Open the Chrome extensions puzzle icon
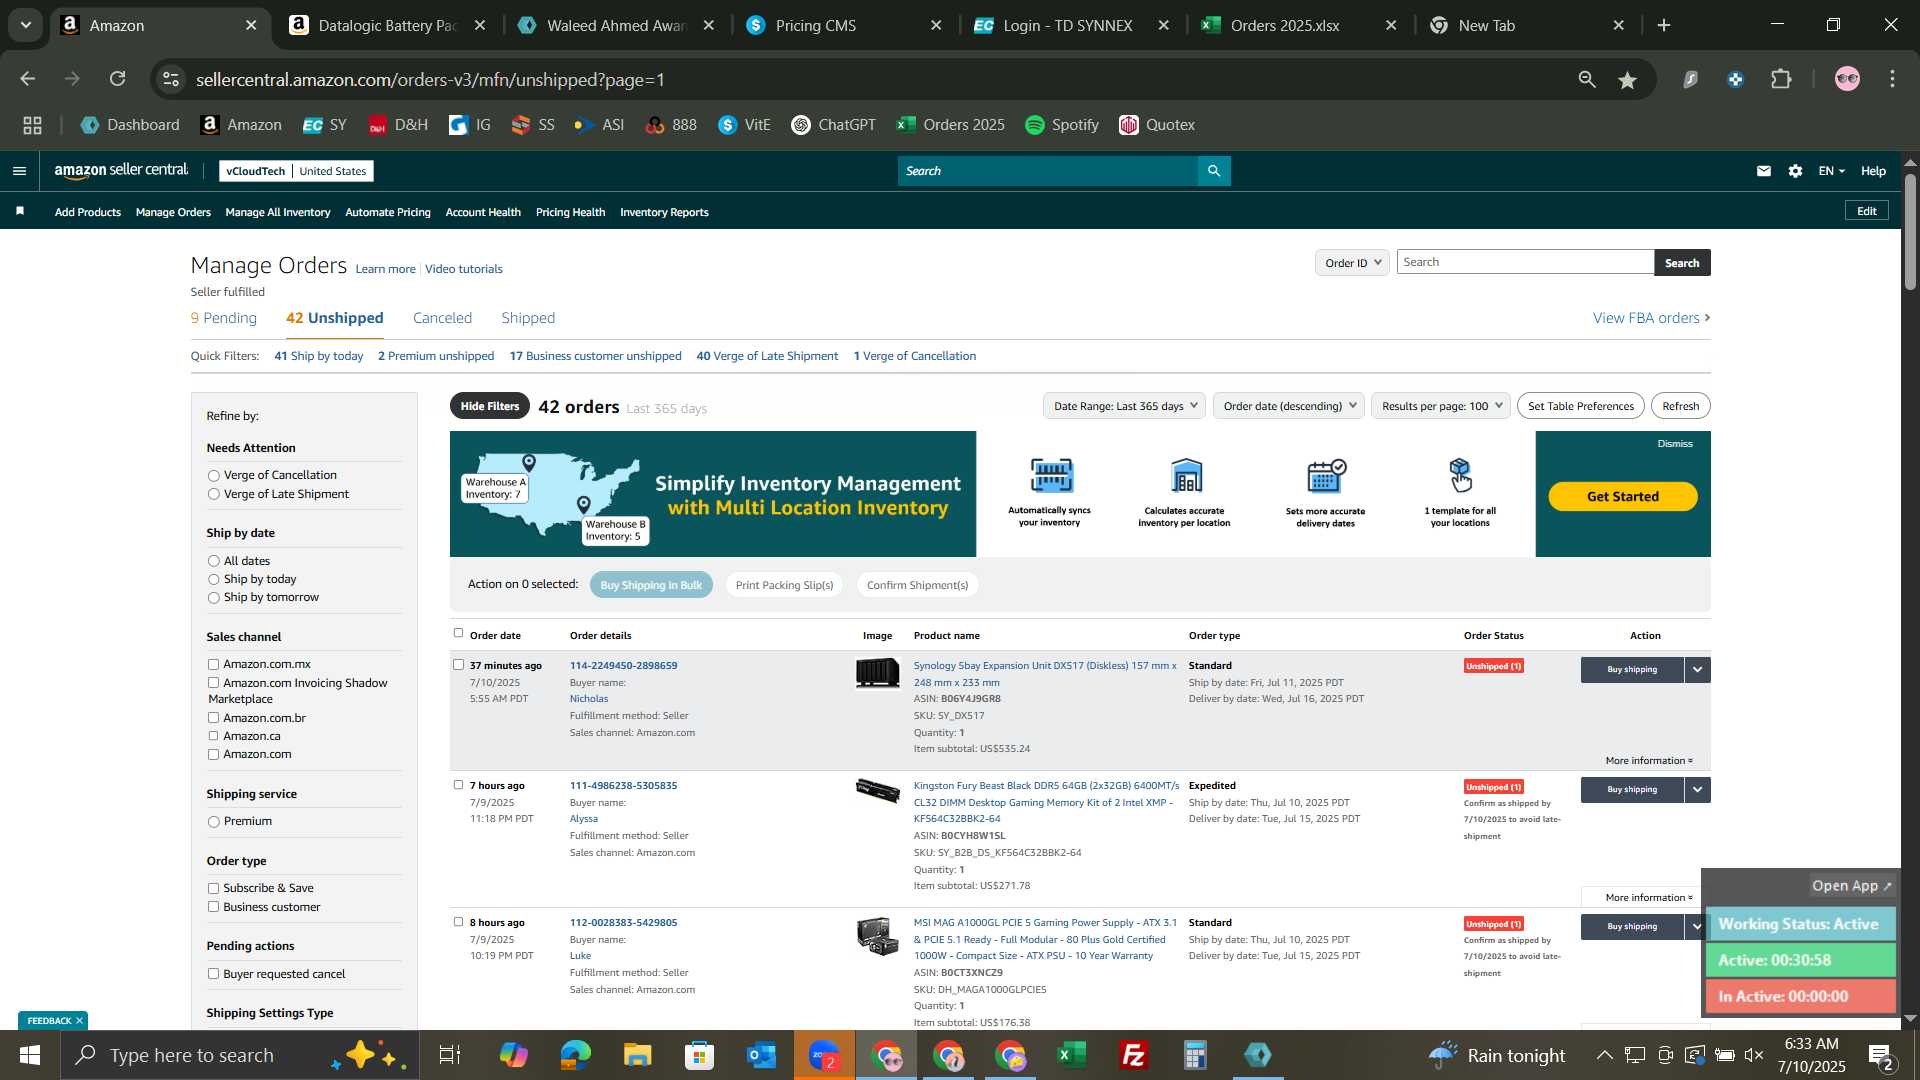The image size is (1920, 1080). 1782,80
